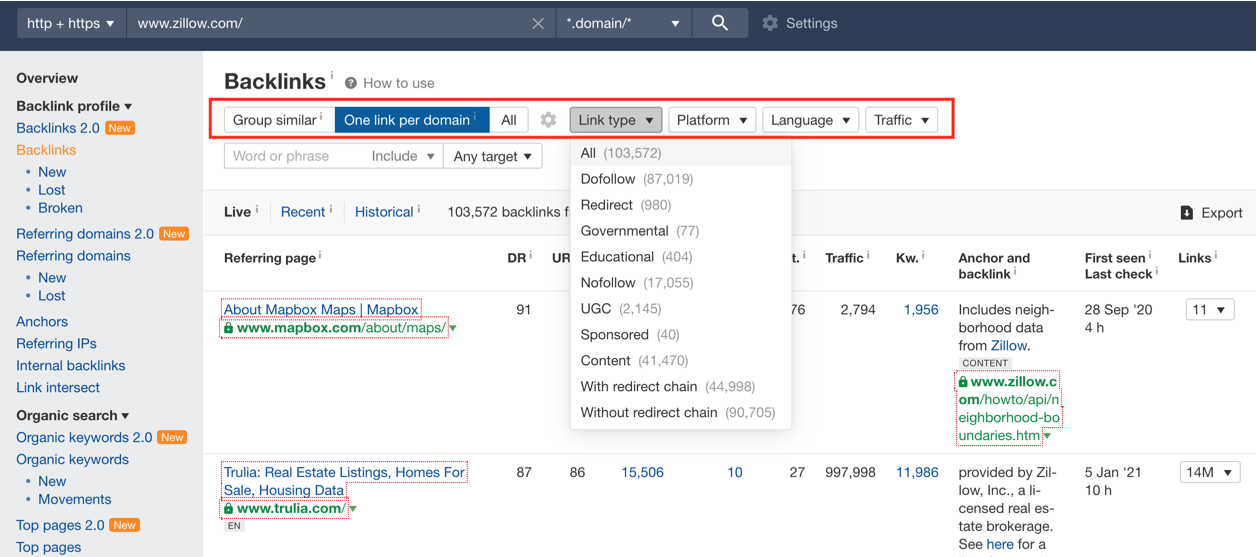Open the Trulia Real Estate Listings link
This screenshot has height=557, width=1257.
[344, 481]
